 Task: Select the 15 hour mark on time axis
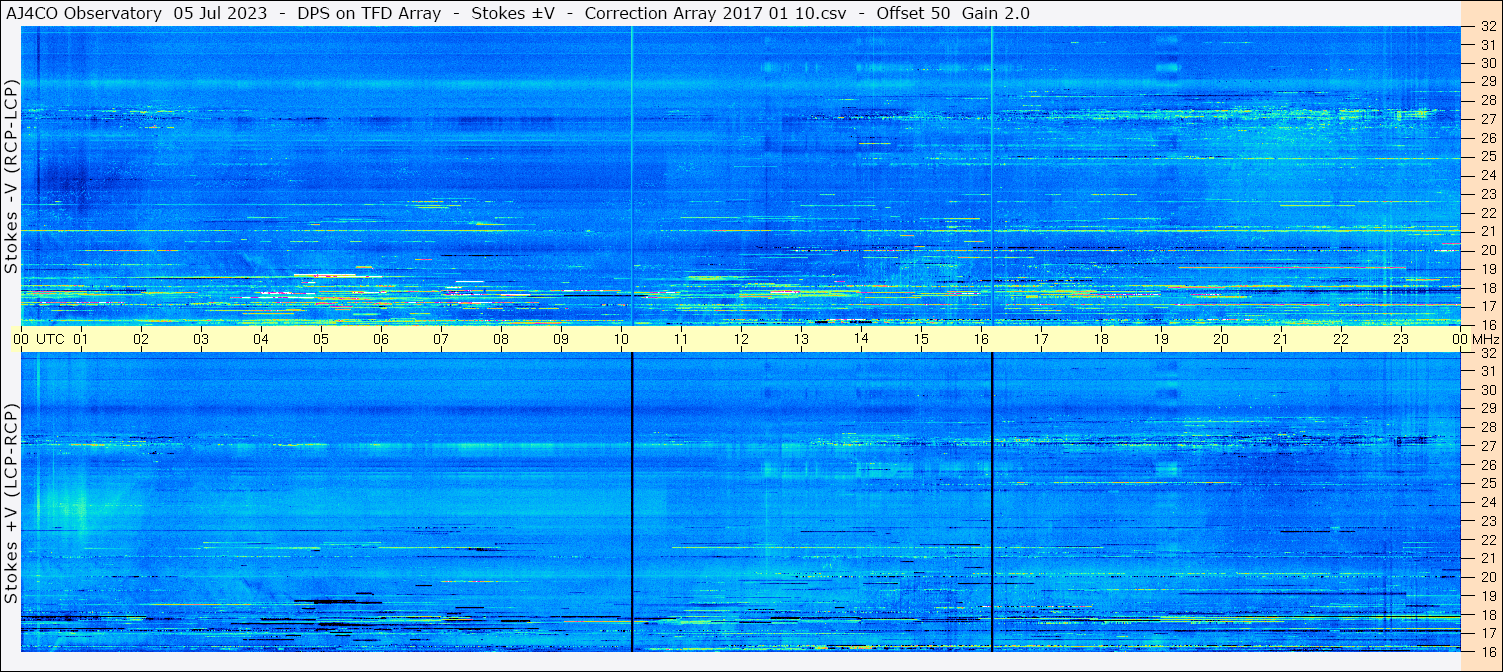(x=921, y=339)
